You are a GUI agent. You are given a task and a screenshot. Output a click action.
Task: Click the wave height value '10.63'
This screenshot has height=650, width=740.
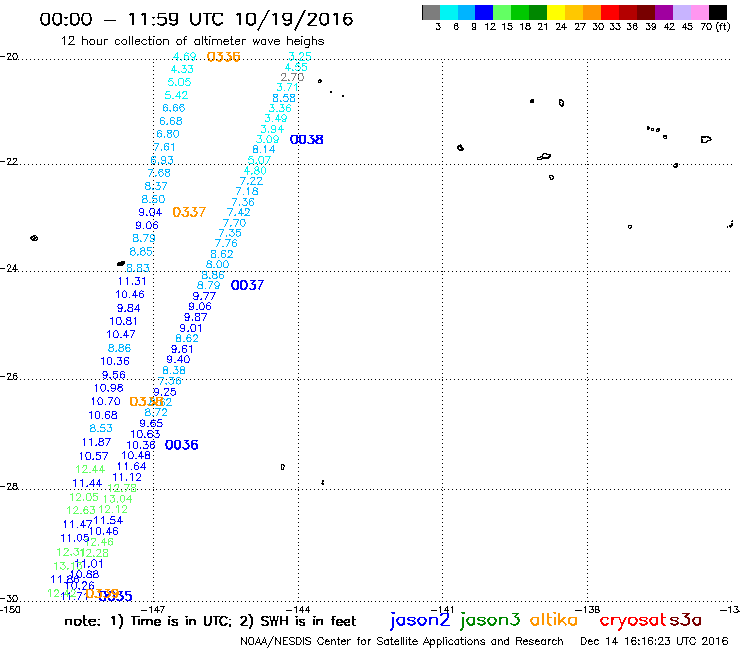pyautogui.click(x=145, y=434)
